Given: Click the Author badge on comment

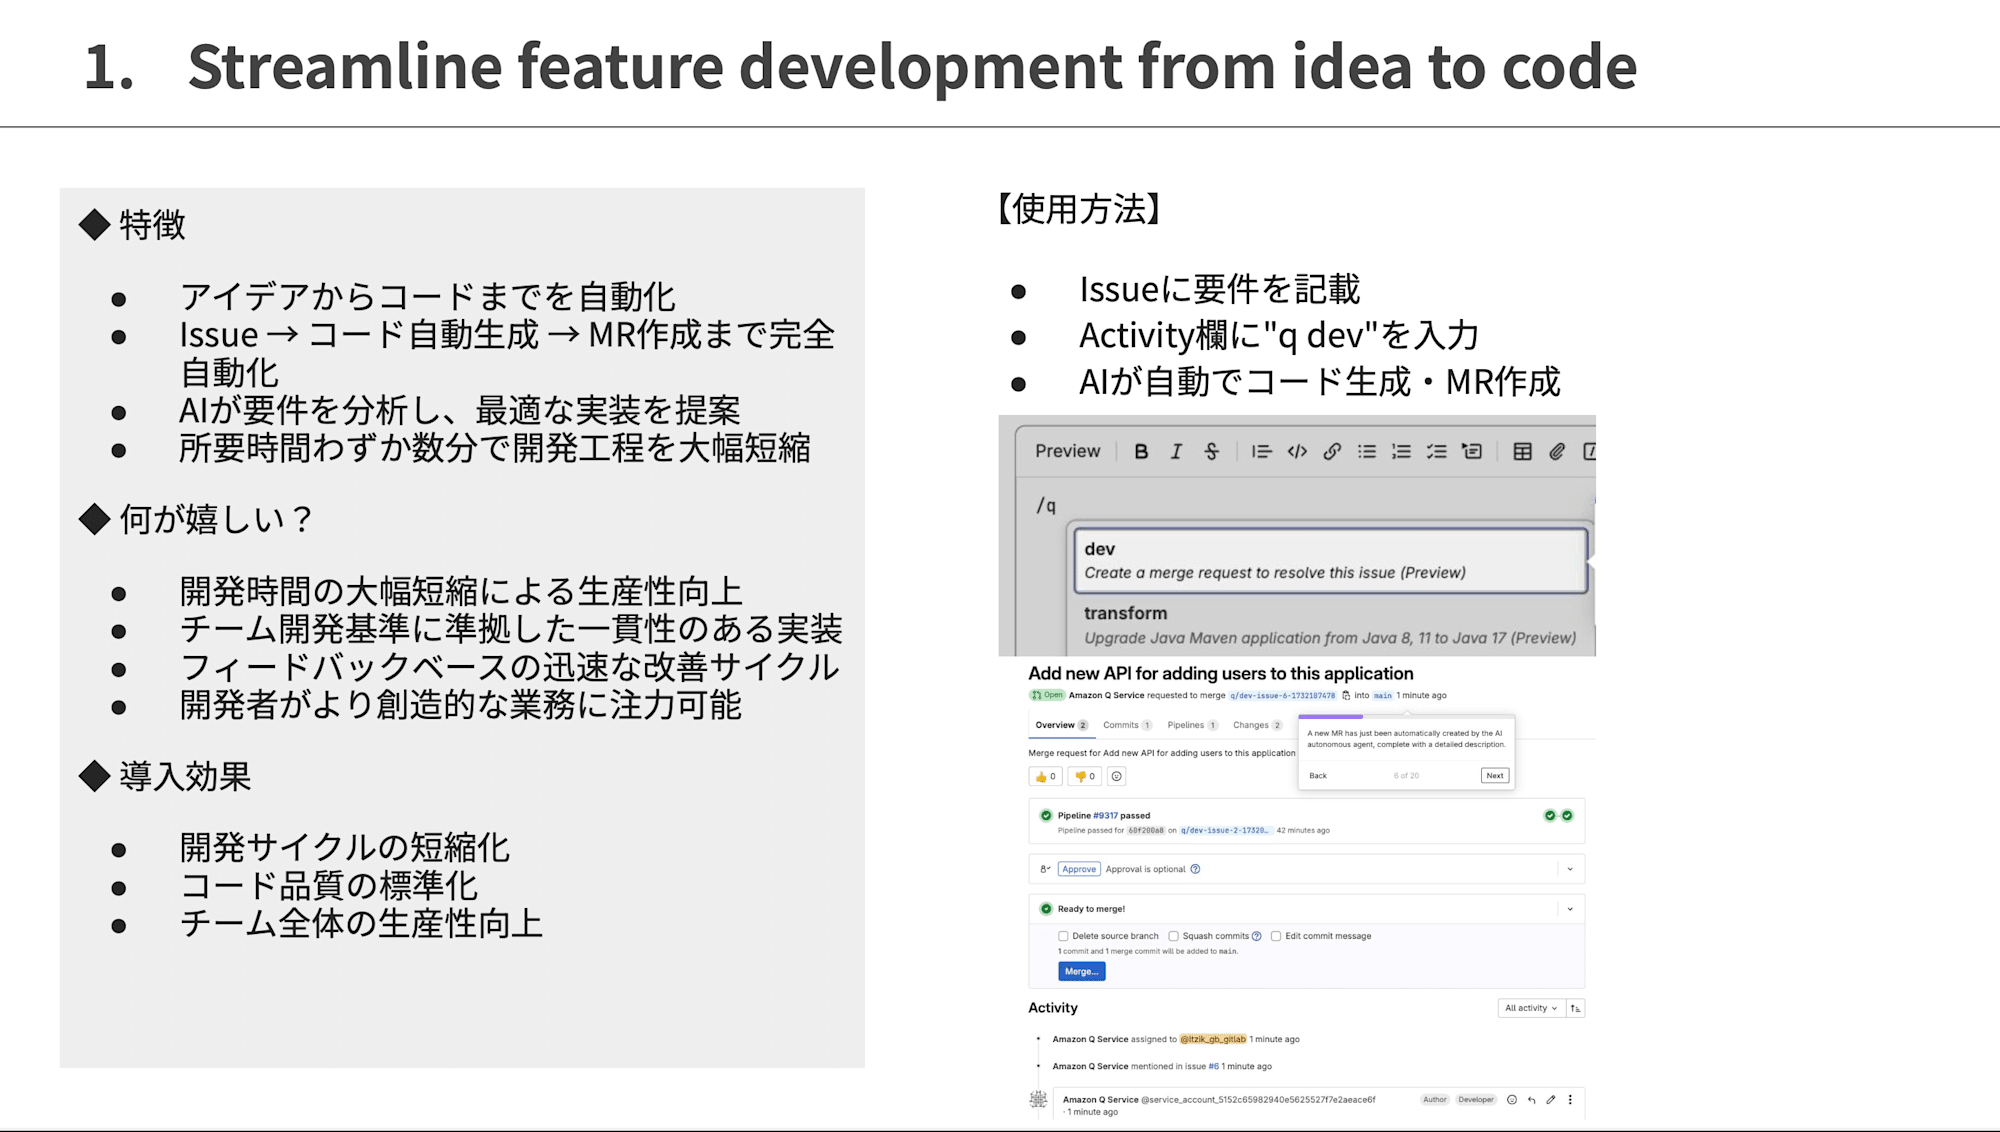Looking at the screenshot, I should pyautogui.click(x=1435, y=1100).
